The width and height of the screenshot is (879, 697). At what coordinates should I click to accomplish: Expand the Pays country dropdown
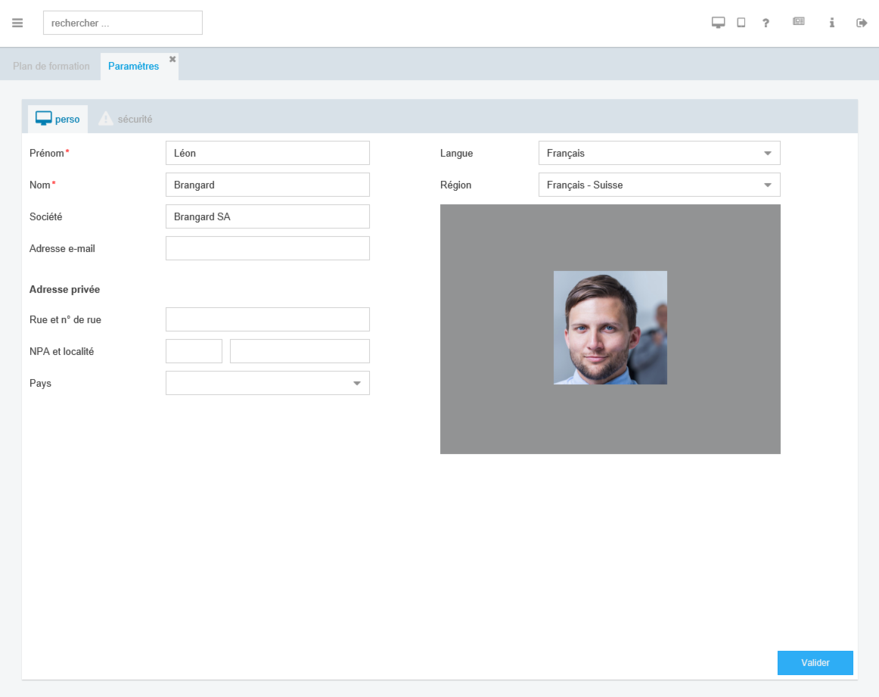tap(267, 383)
